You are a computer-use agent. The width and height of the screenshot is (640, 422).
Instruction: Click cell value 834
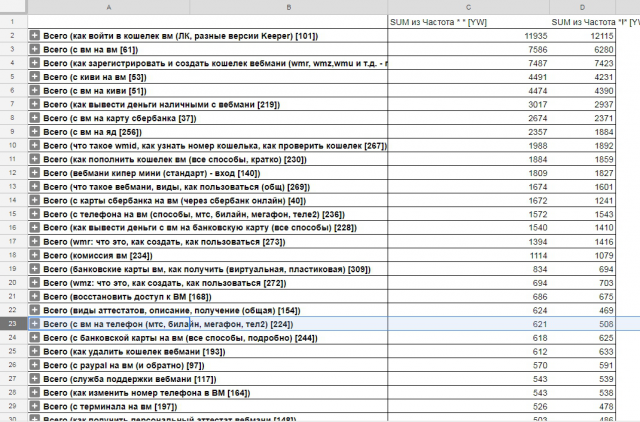(x=540, y=269)
